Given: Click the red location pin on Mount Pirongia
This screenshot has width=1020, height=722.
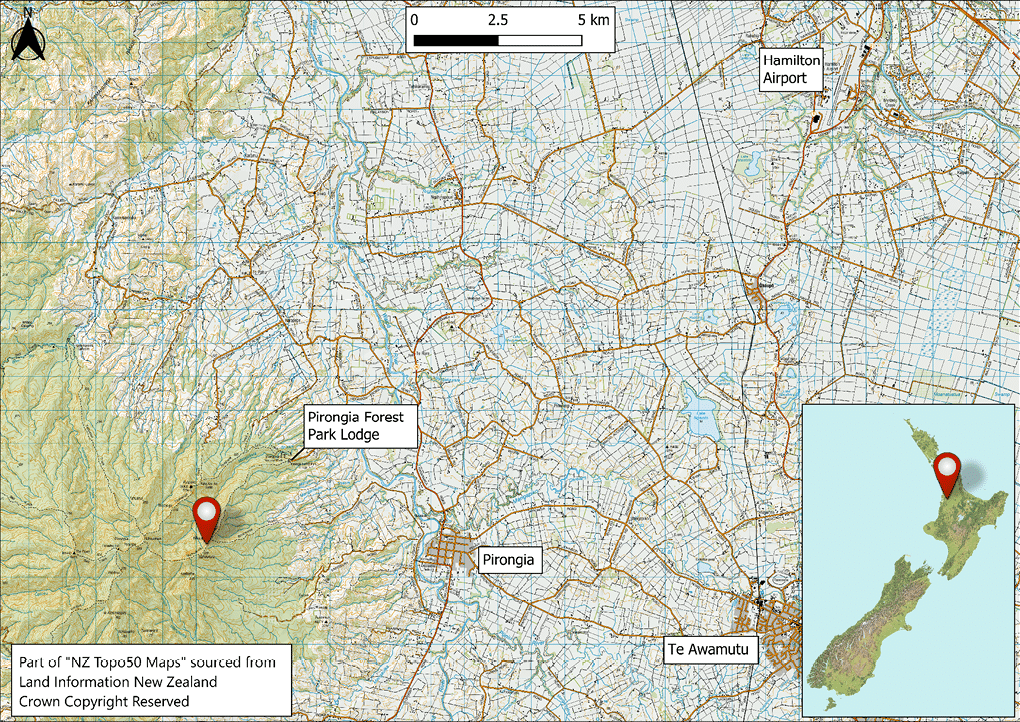Looking at the screenshot, I should [x=207, y=520].
